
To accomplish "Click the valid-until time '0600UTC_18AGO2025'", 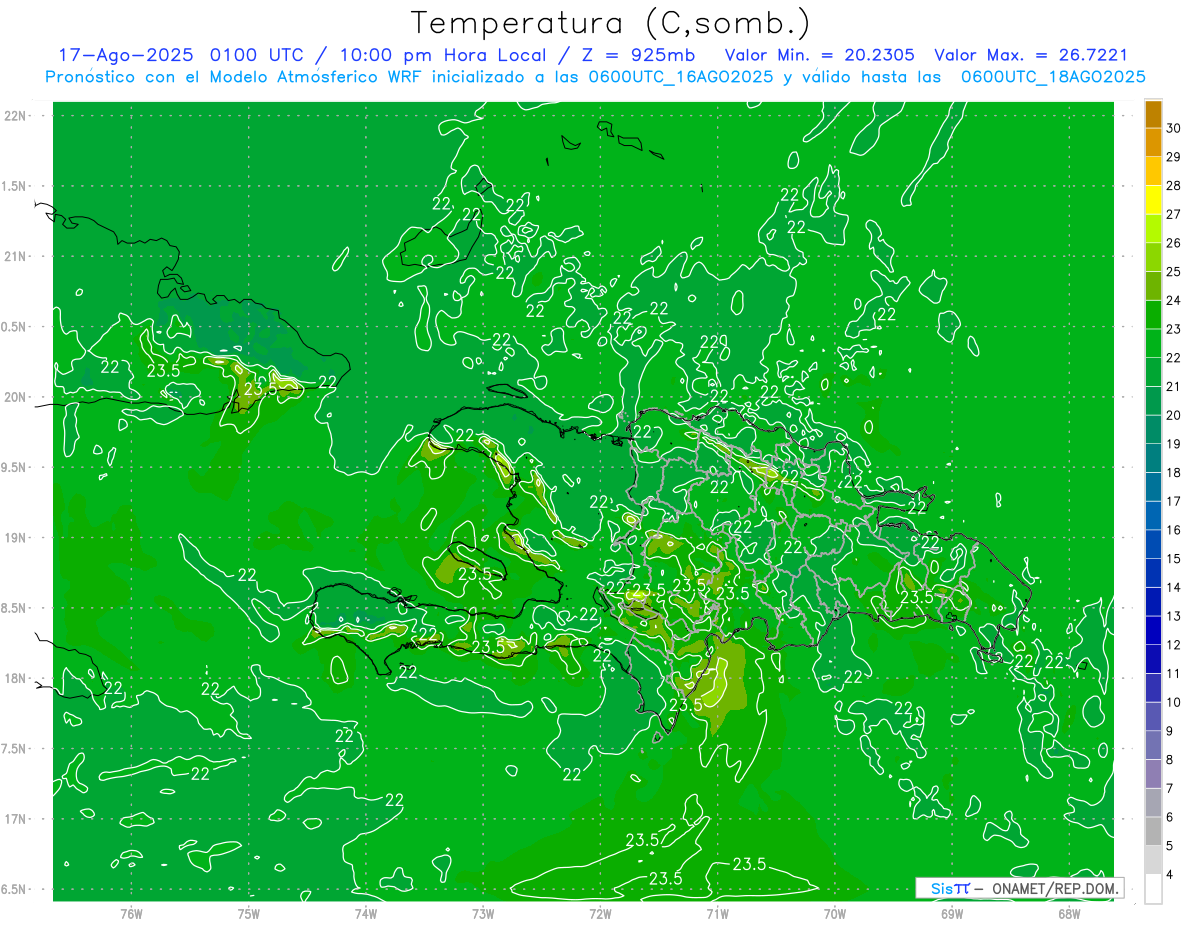I will coord(1054,76).
